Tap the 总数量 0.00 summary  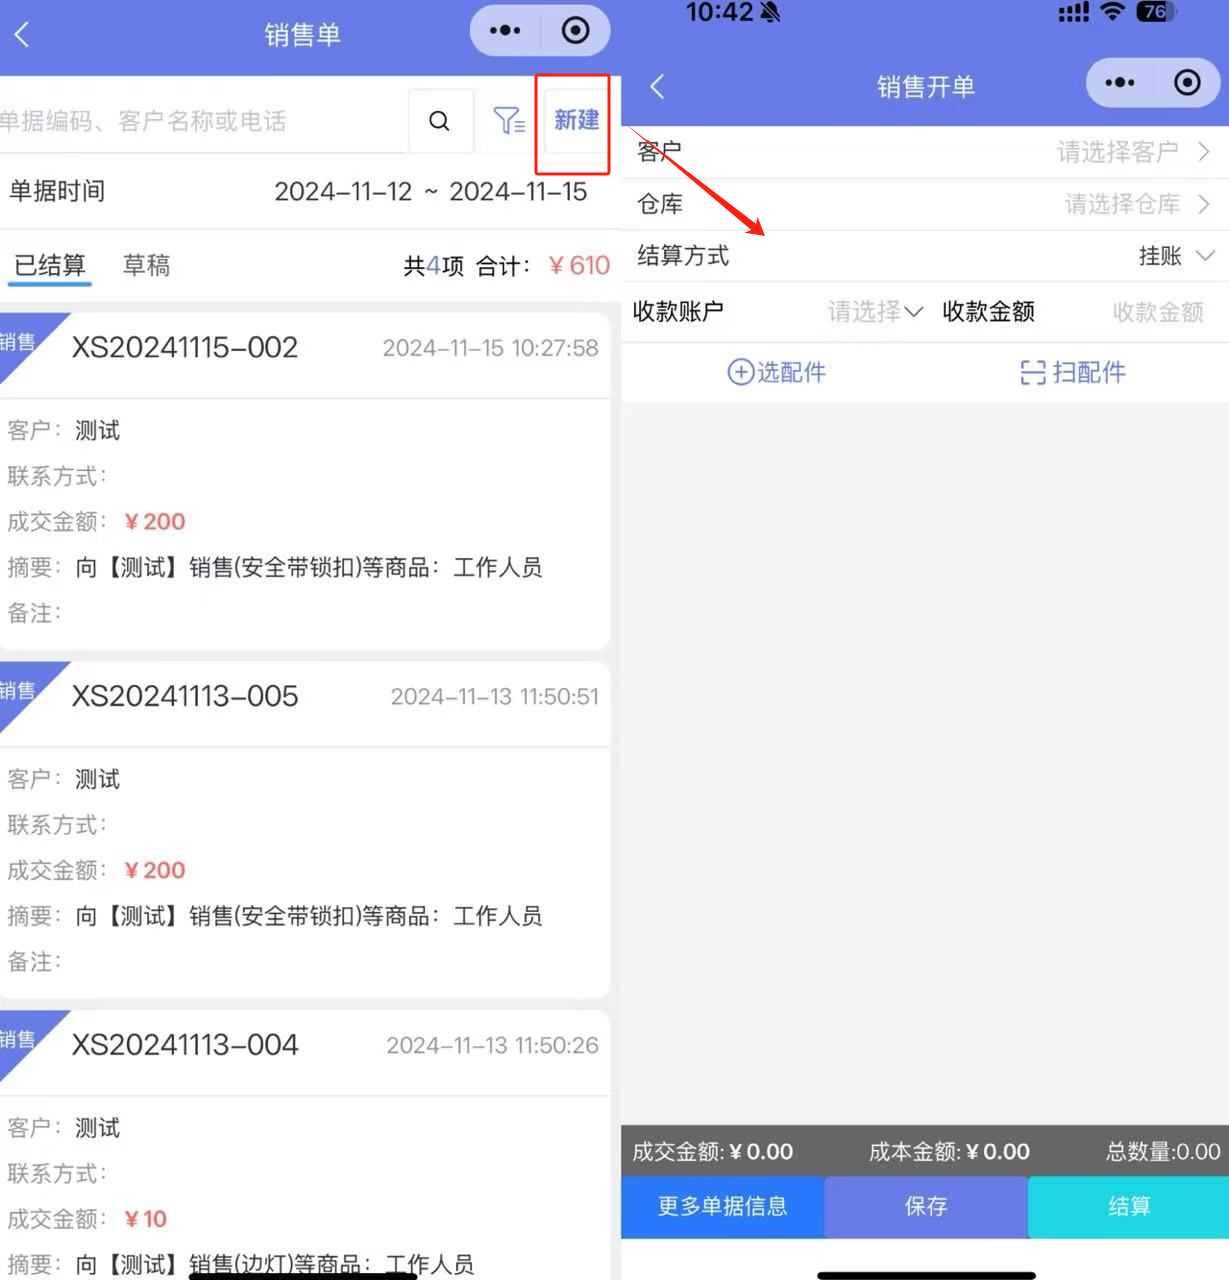pos(1163,1152)
